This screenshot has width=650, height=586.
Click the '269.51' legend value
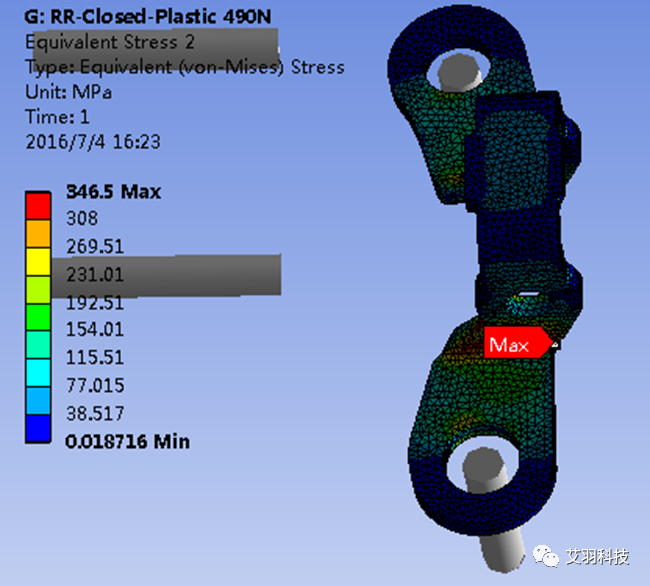(x=95, y=247)
